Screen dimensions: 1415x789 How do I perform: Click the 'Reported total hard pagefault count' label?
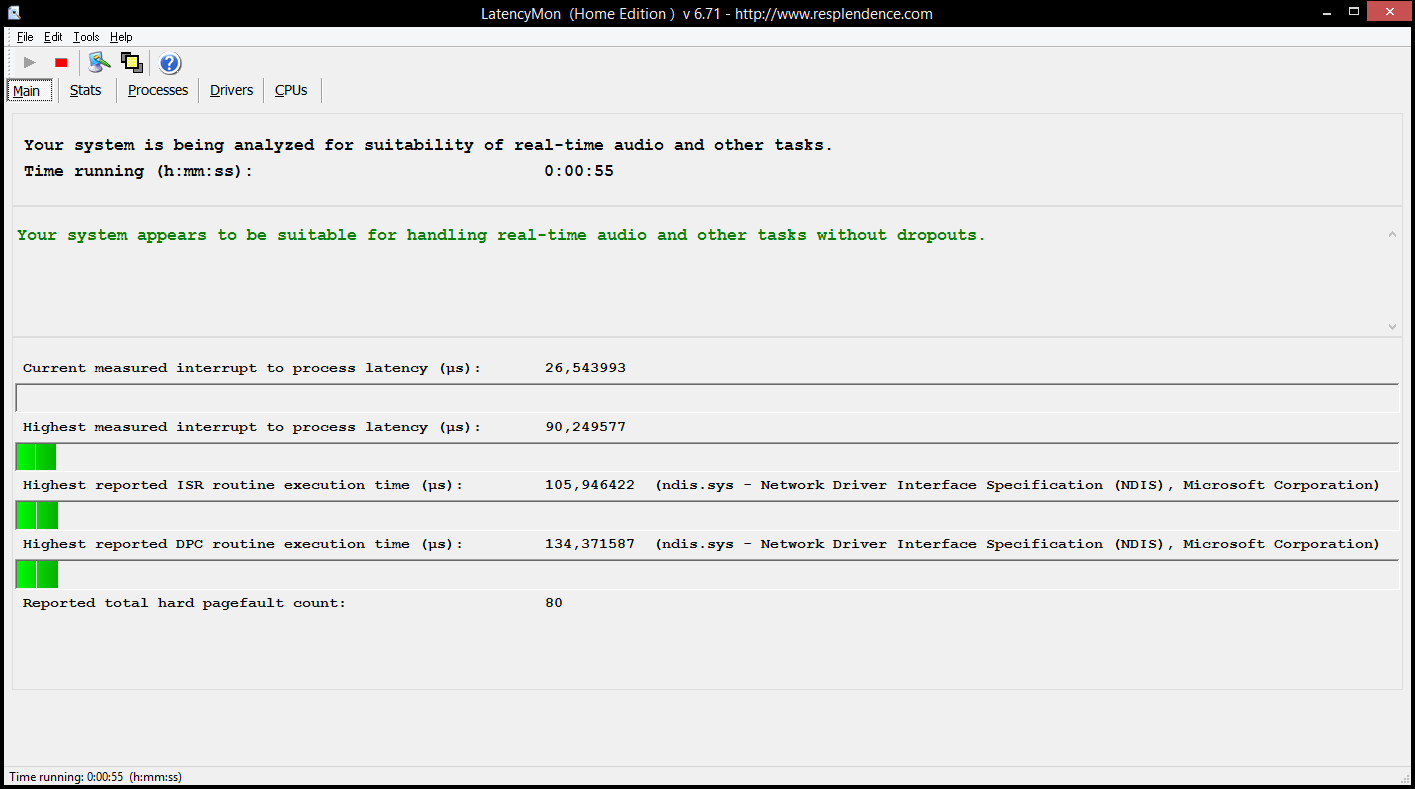(x=184, y=603)
